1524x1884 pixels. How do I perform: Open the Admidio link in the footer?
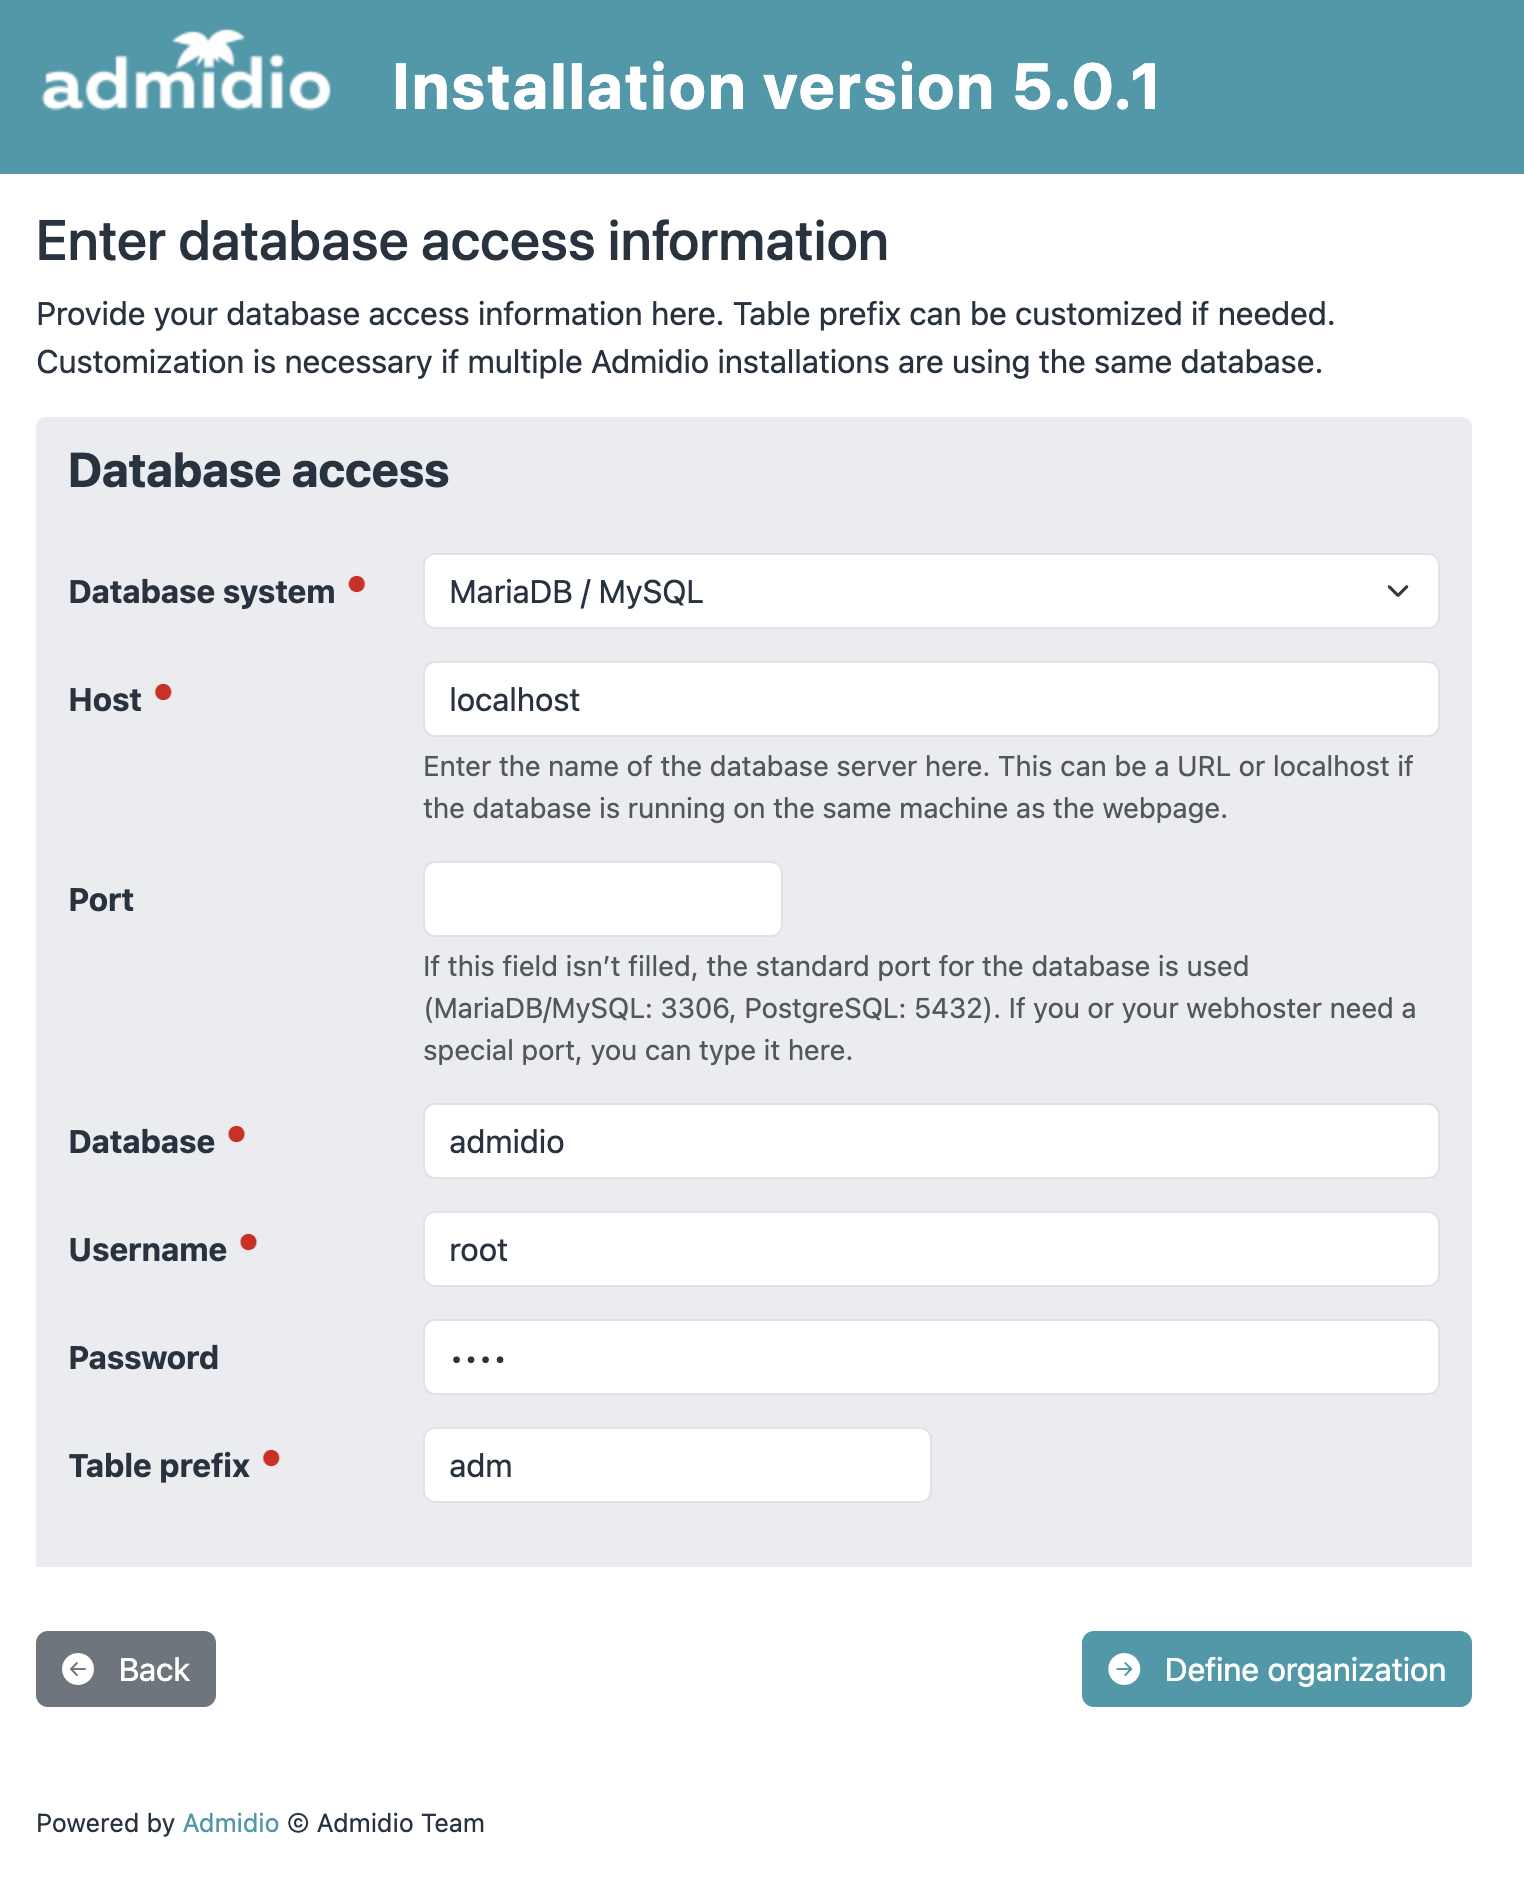(x=231, y=1823)
